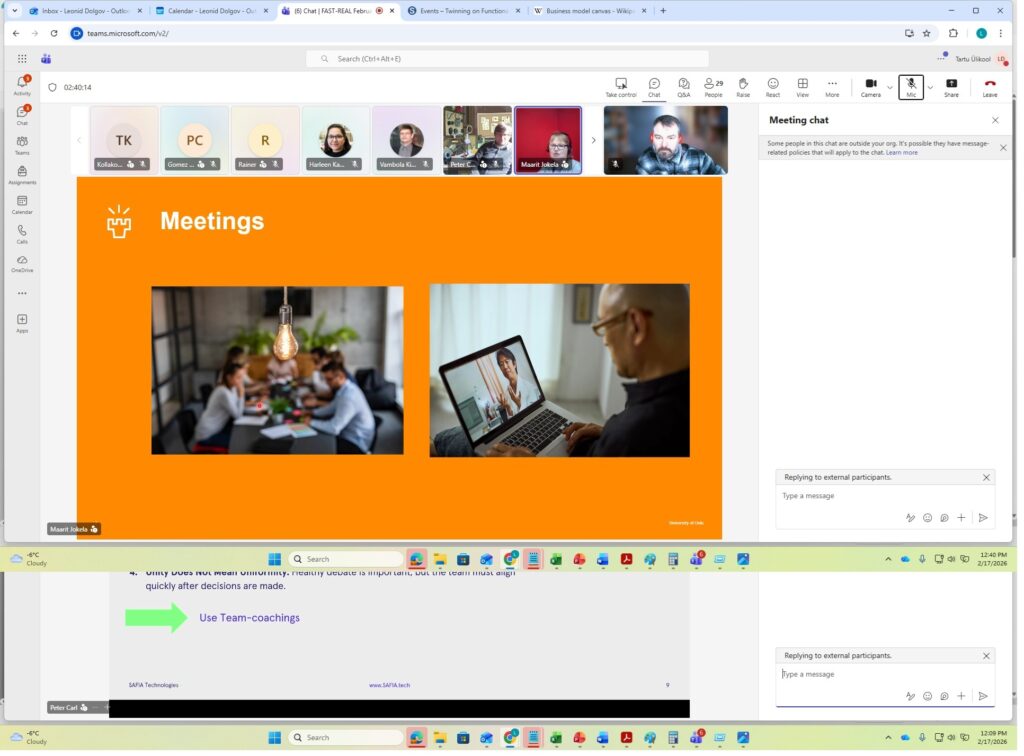Expand camera options arrow next to Camera
The height and width of the screenshot is (756, 1024).
pos(890,87)
